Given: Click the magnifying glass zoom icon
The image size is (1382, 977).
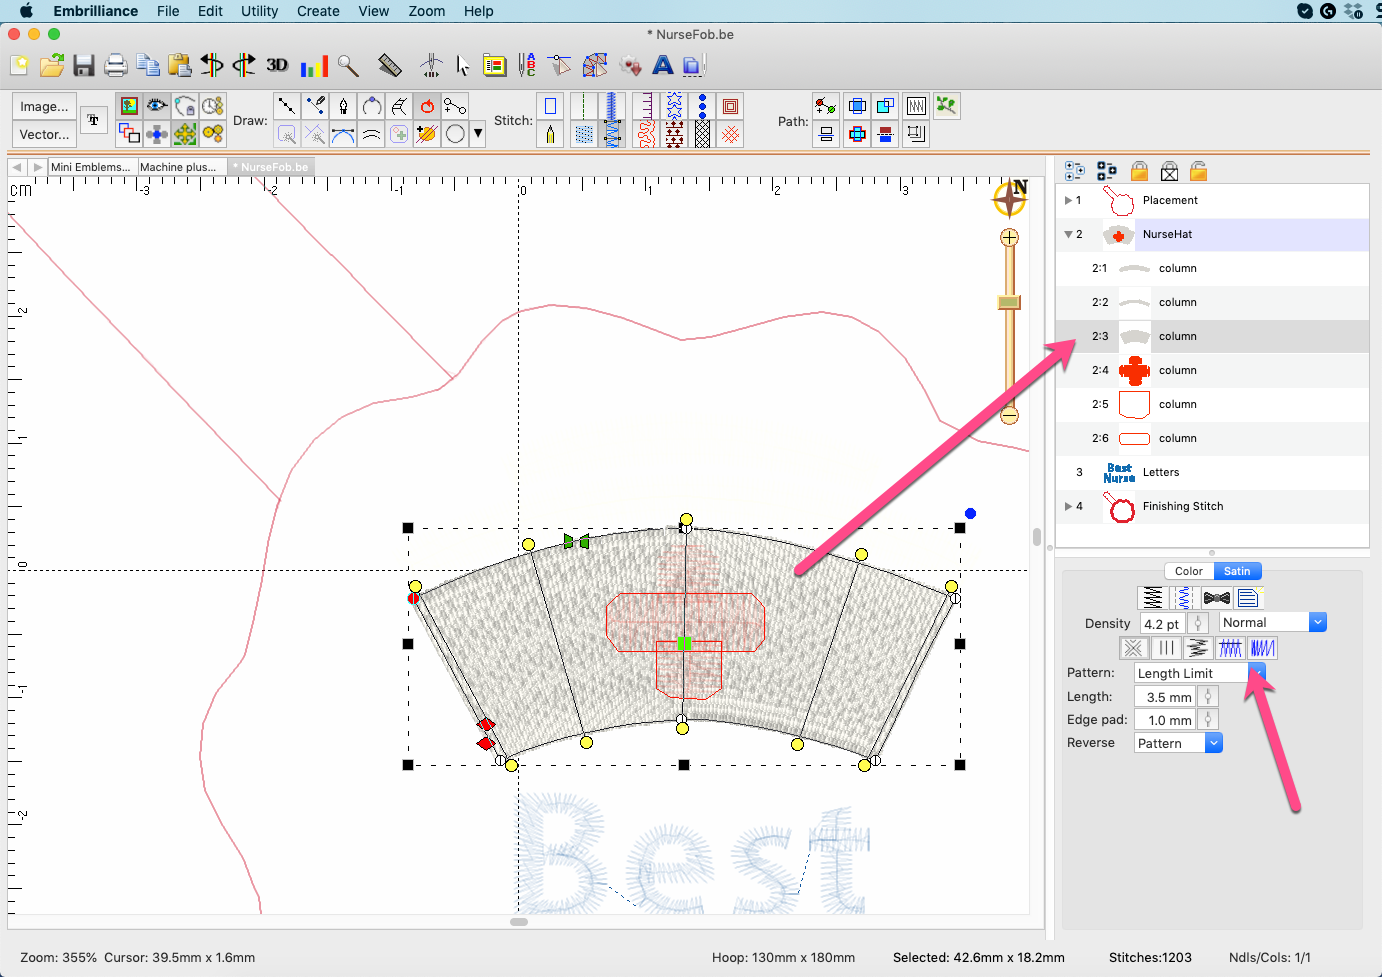Looking at the screenshot, I should tap(348, 66).
